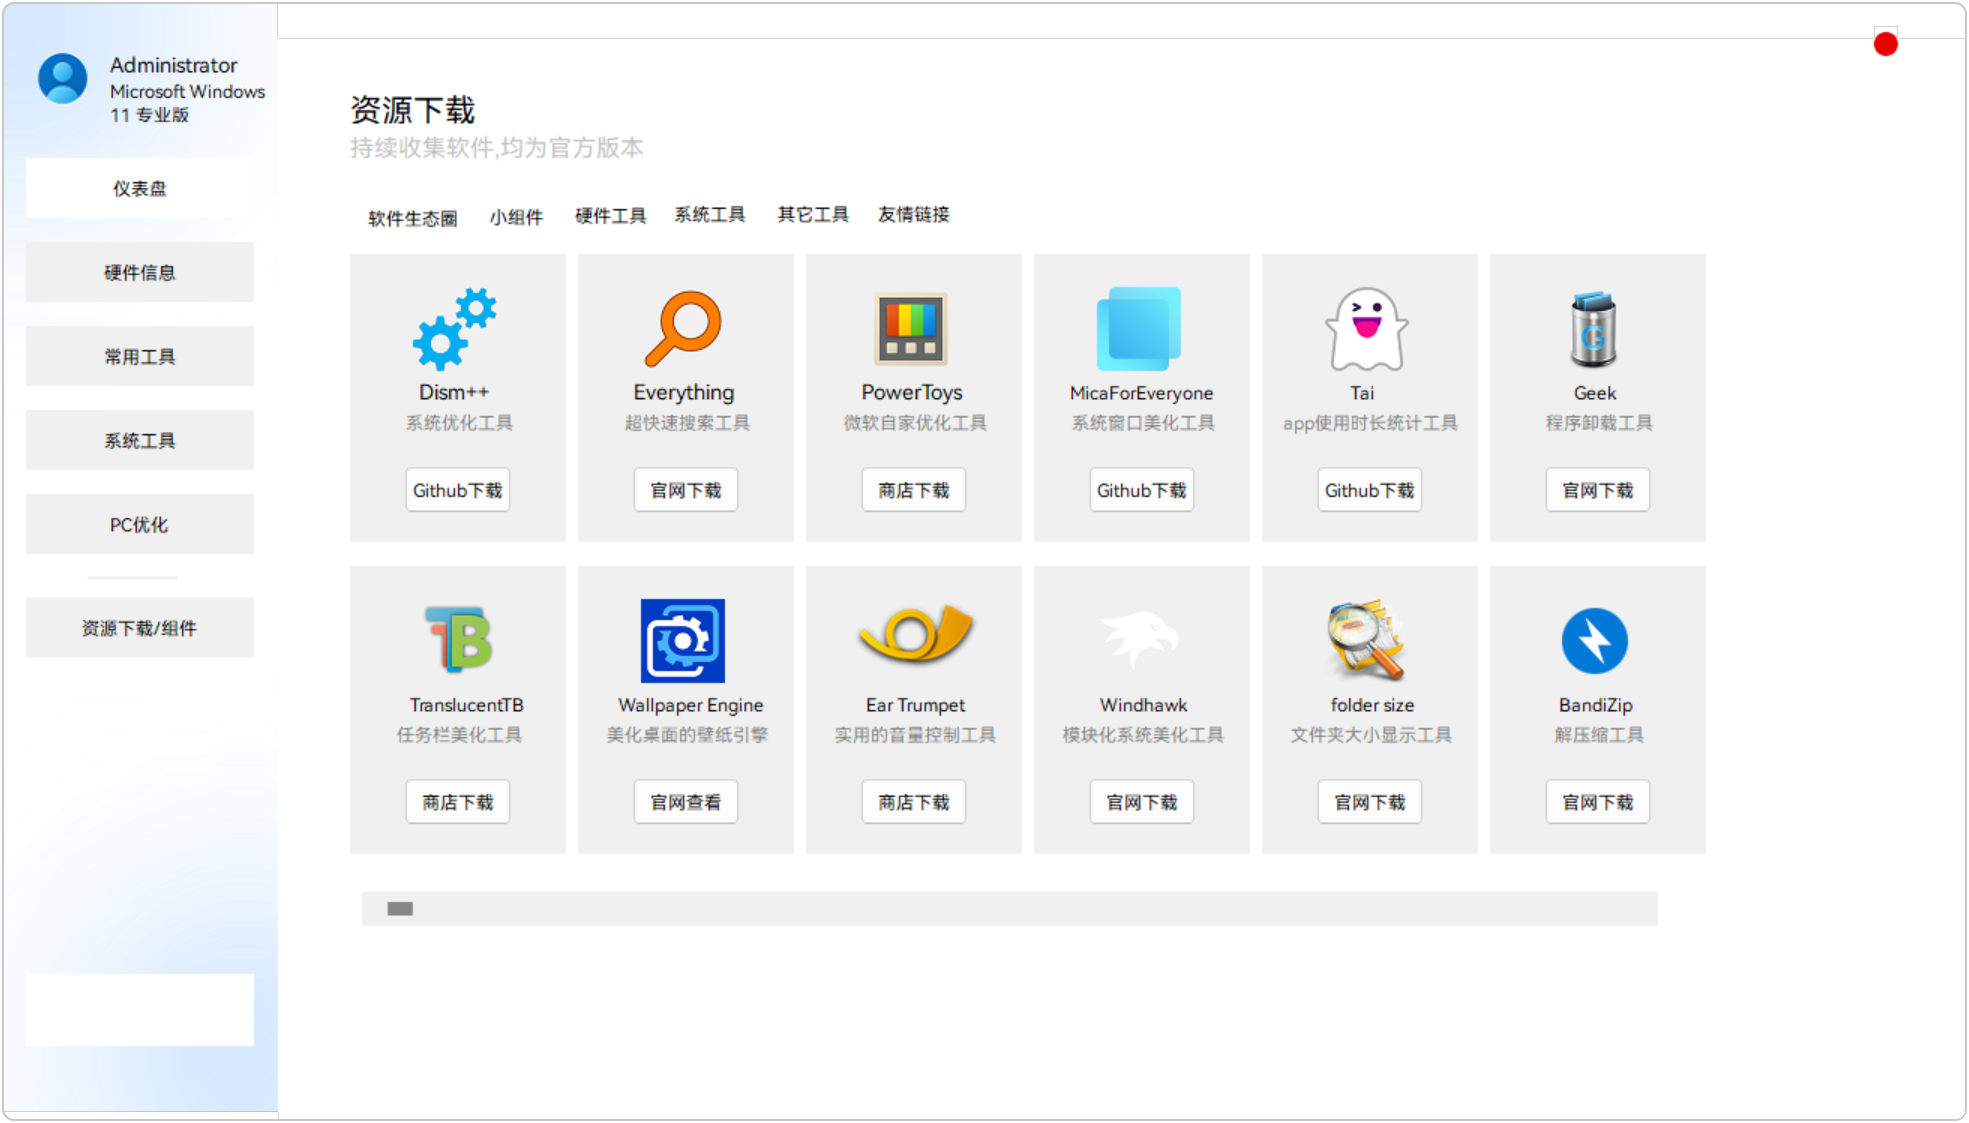Click the Windhawk eagle icon
The image size is (1969, 1123).
(1139, 639)
